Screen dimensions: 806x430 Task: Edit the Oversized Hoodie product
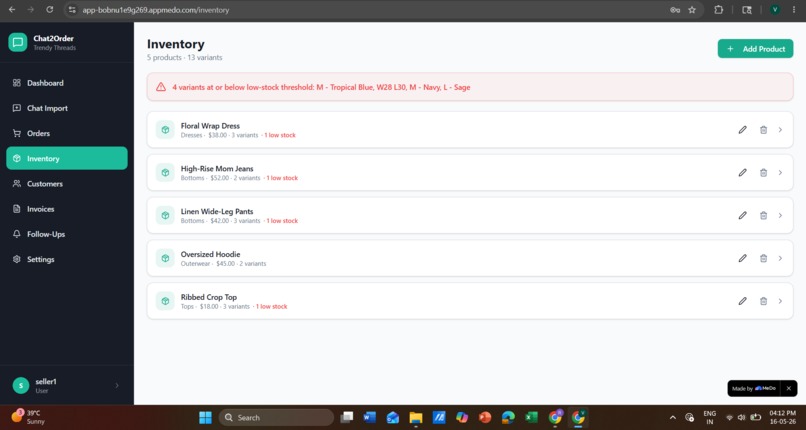[x=742, y=258]
